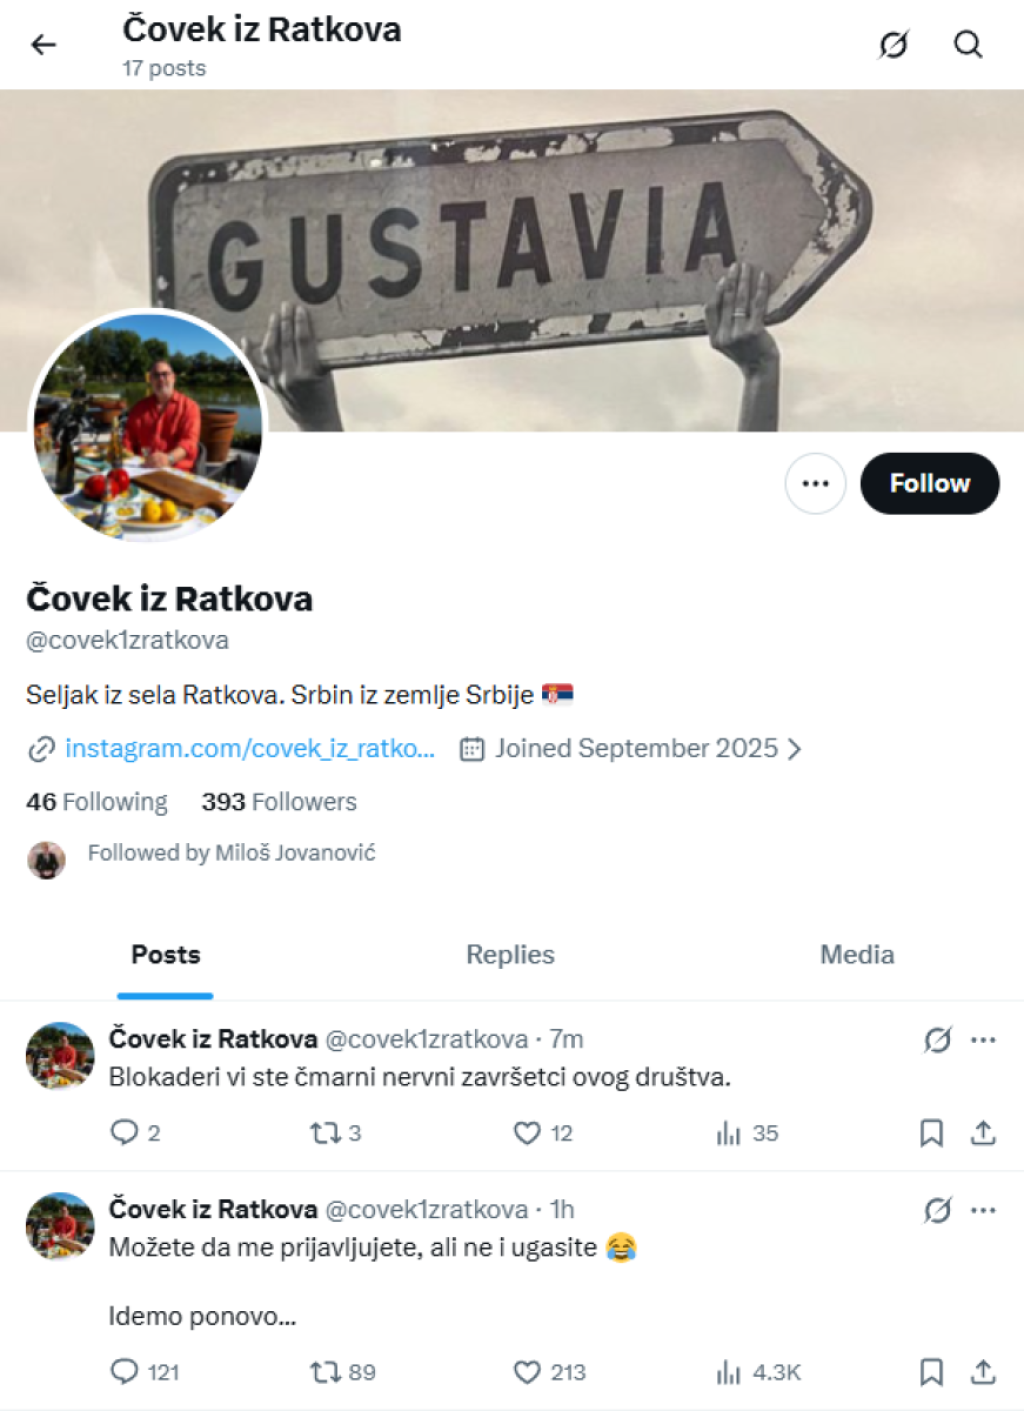The image size is (1024, 1411).
Task: Repost the Blokaderi post
Action: (336, 1133)
